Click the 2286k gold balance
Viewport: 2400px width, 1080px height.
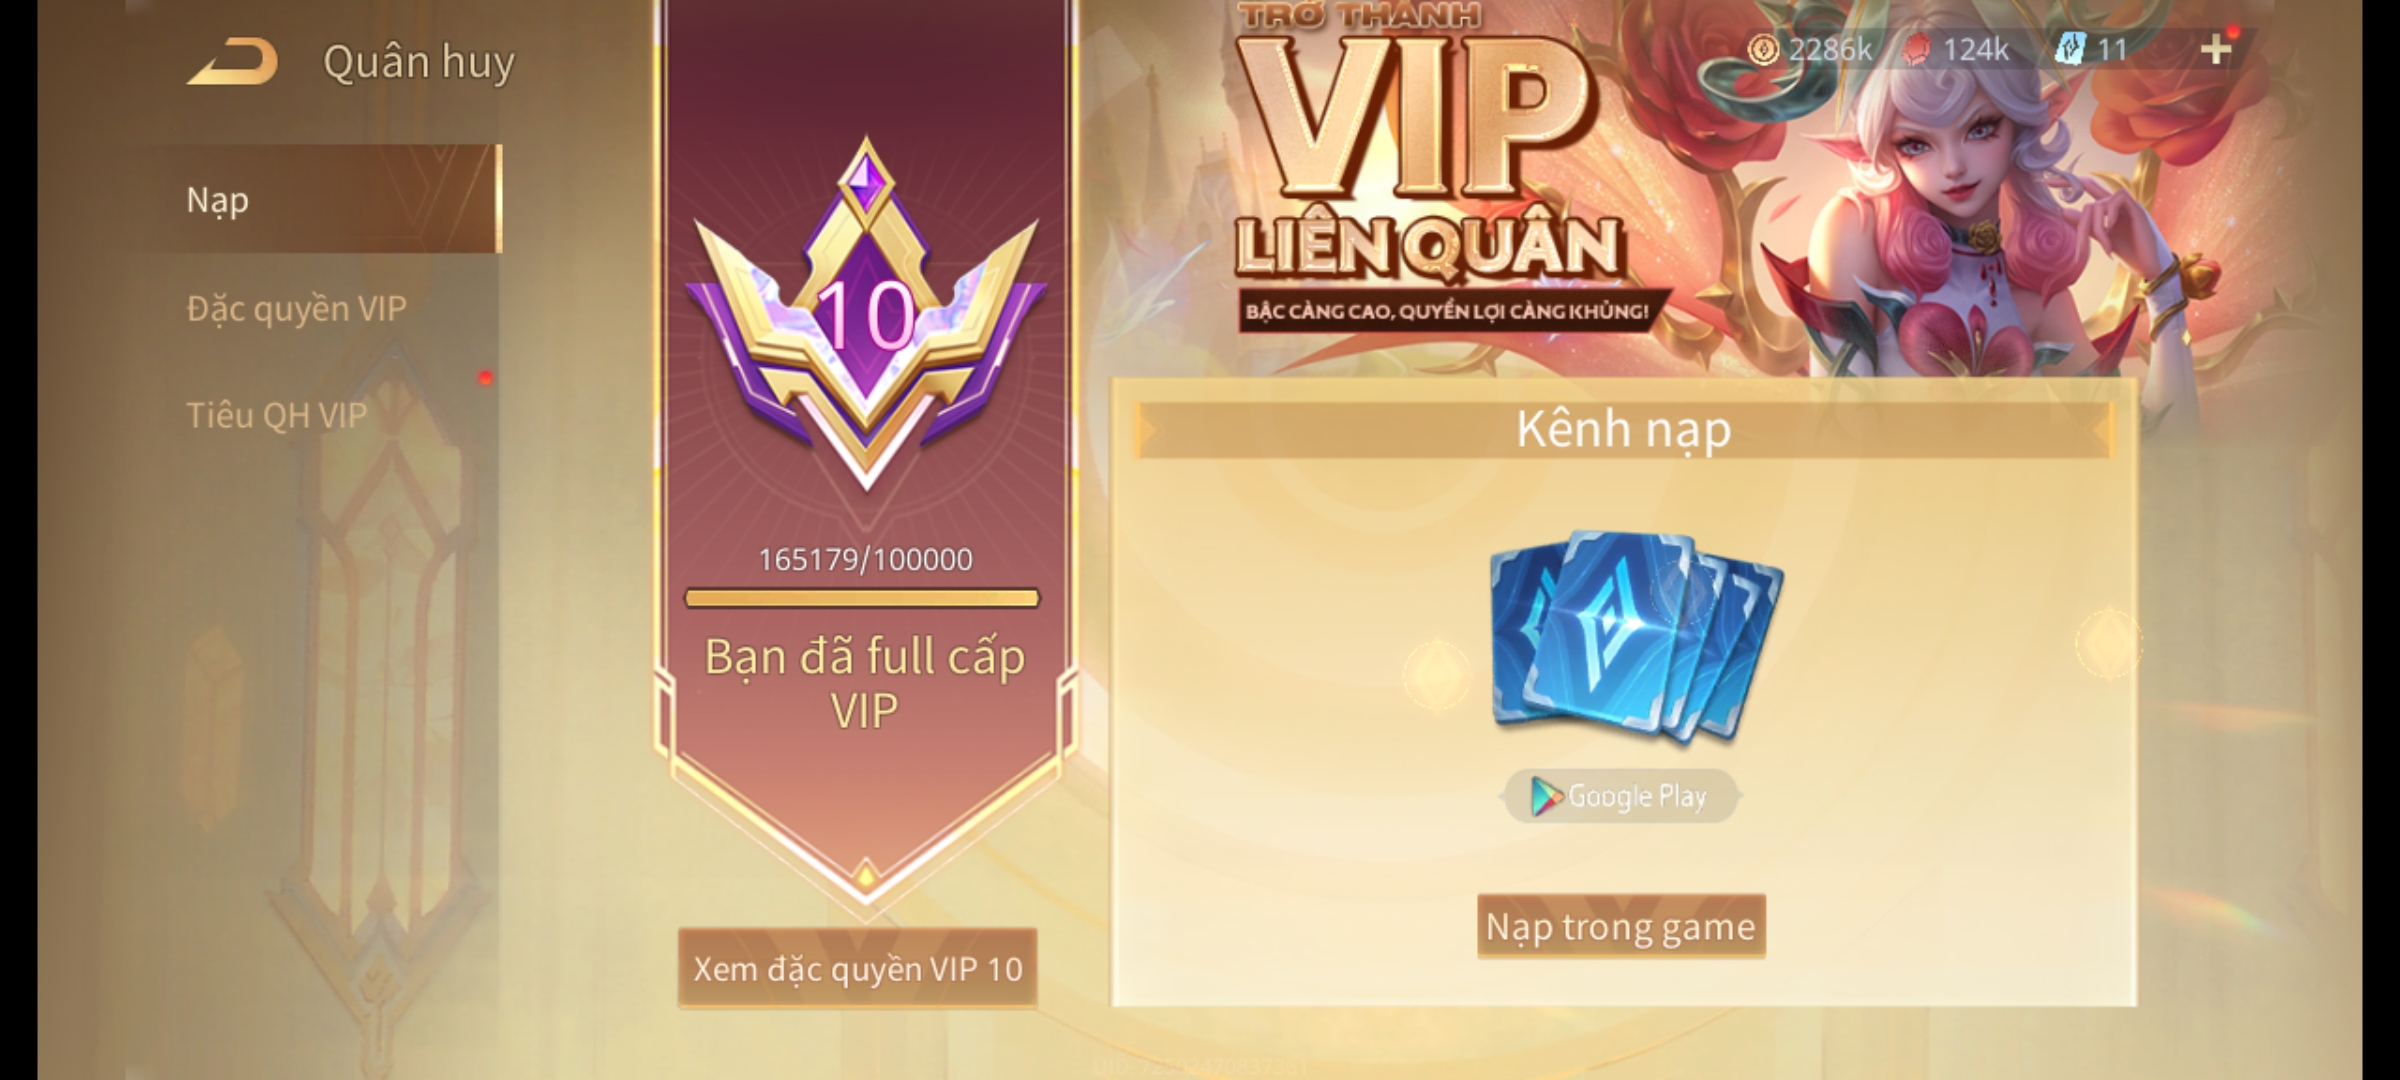pos(1829,49)
